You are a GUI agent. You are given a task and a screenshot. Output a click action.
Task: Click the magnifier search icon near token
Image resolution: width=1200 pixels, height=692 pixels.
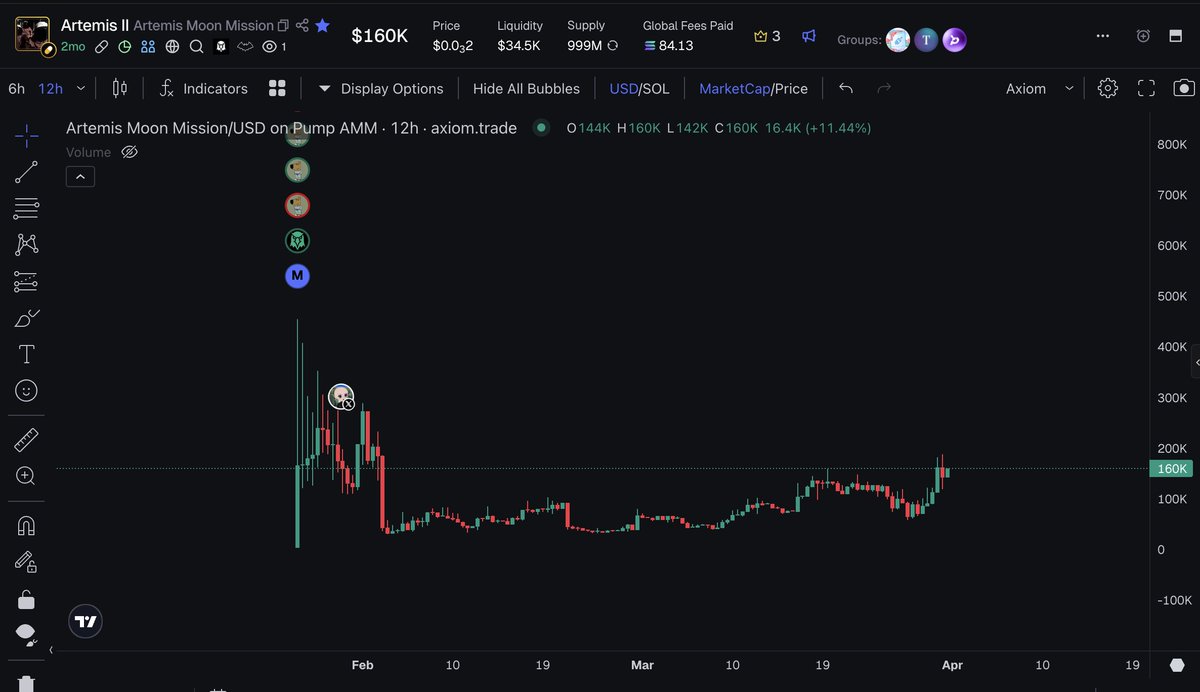click(x=196, y=46)
